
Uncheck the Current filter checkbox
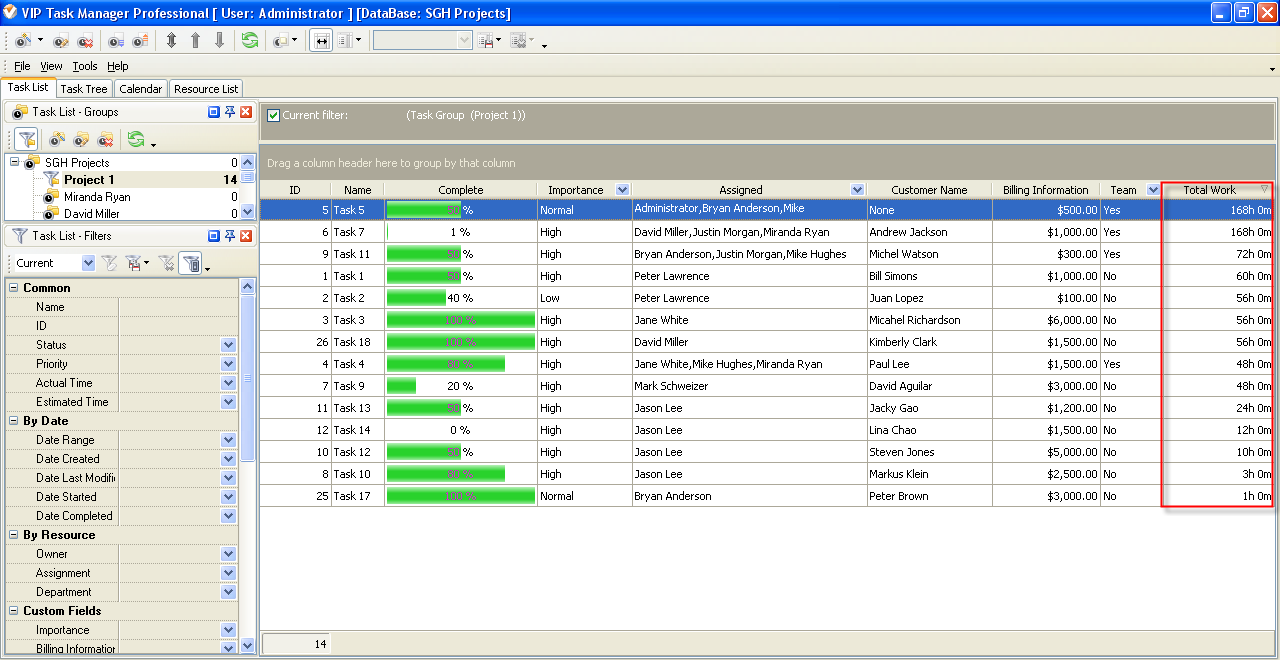click(273, 115)
